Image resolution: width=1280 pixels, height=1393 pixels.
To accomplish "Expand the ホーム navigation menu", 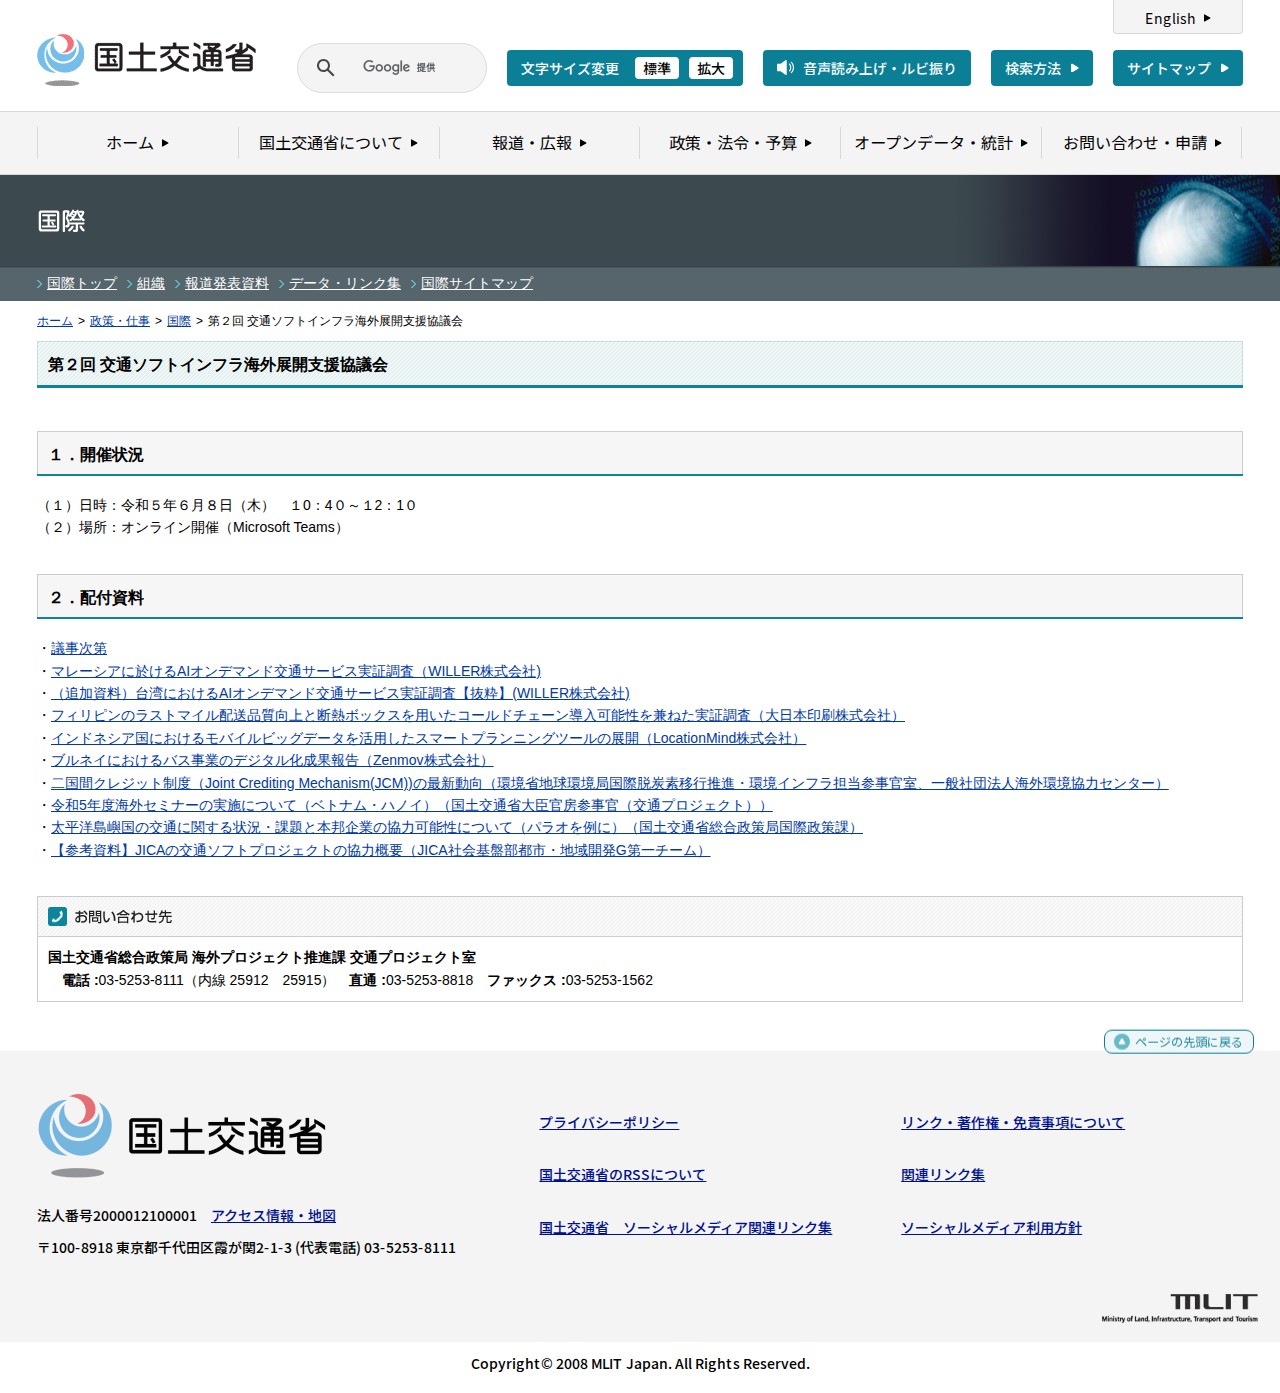I will click(x=138, y=143).
